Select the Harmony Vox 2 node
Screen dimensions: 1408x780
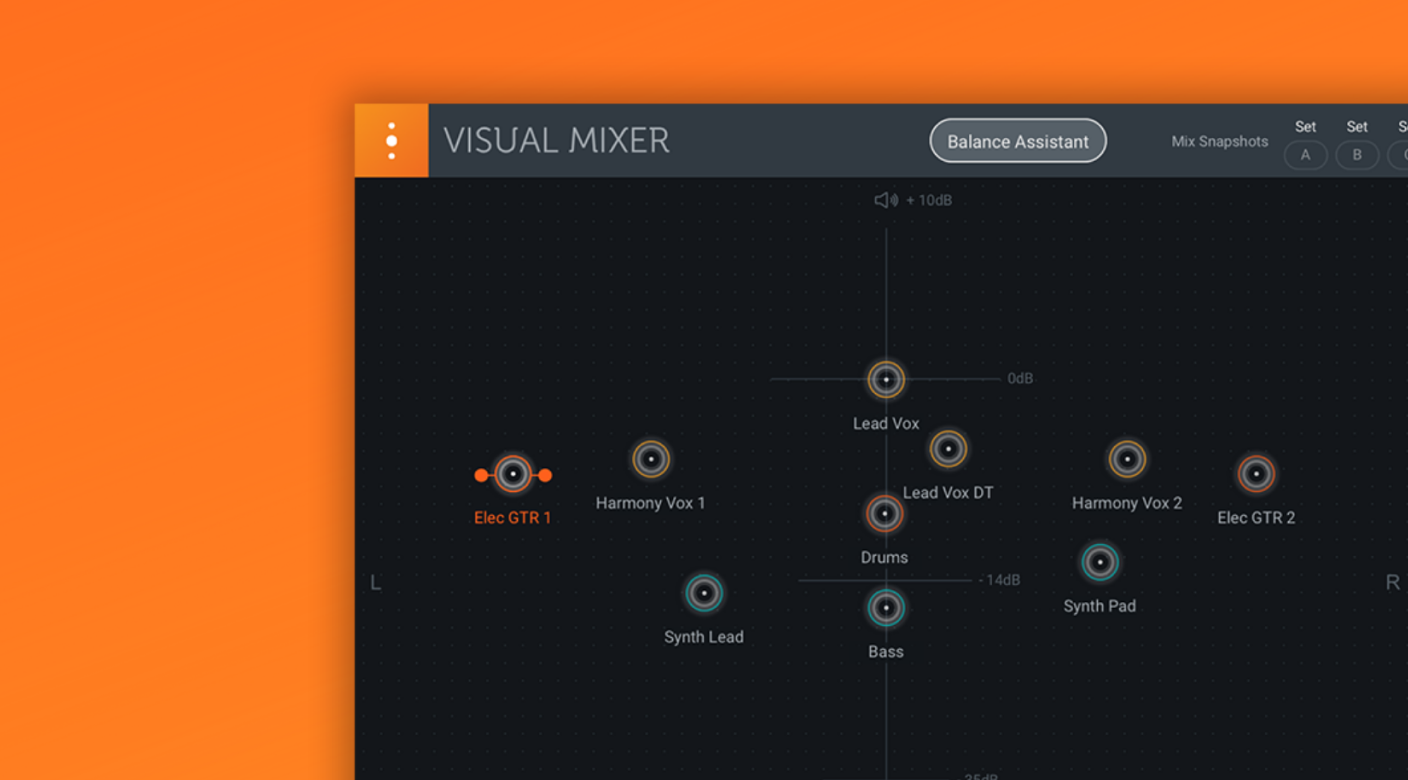(x=1127, y=459)
